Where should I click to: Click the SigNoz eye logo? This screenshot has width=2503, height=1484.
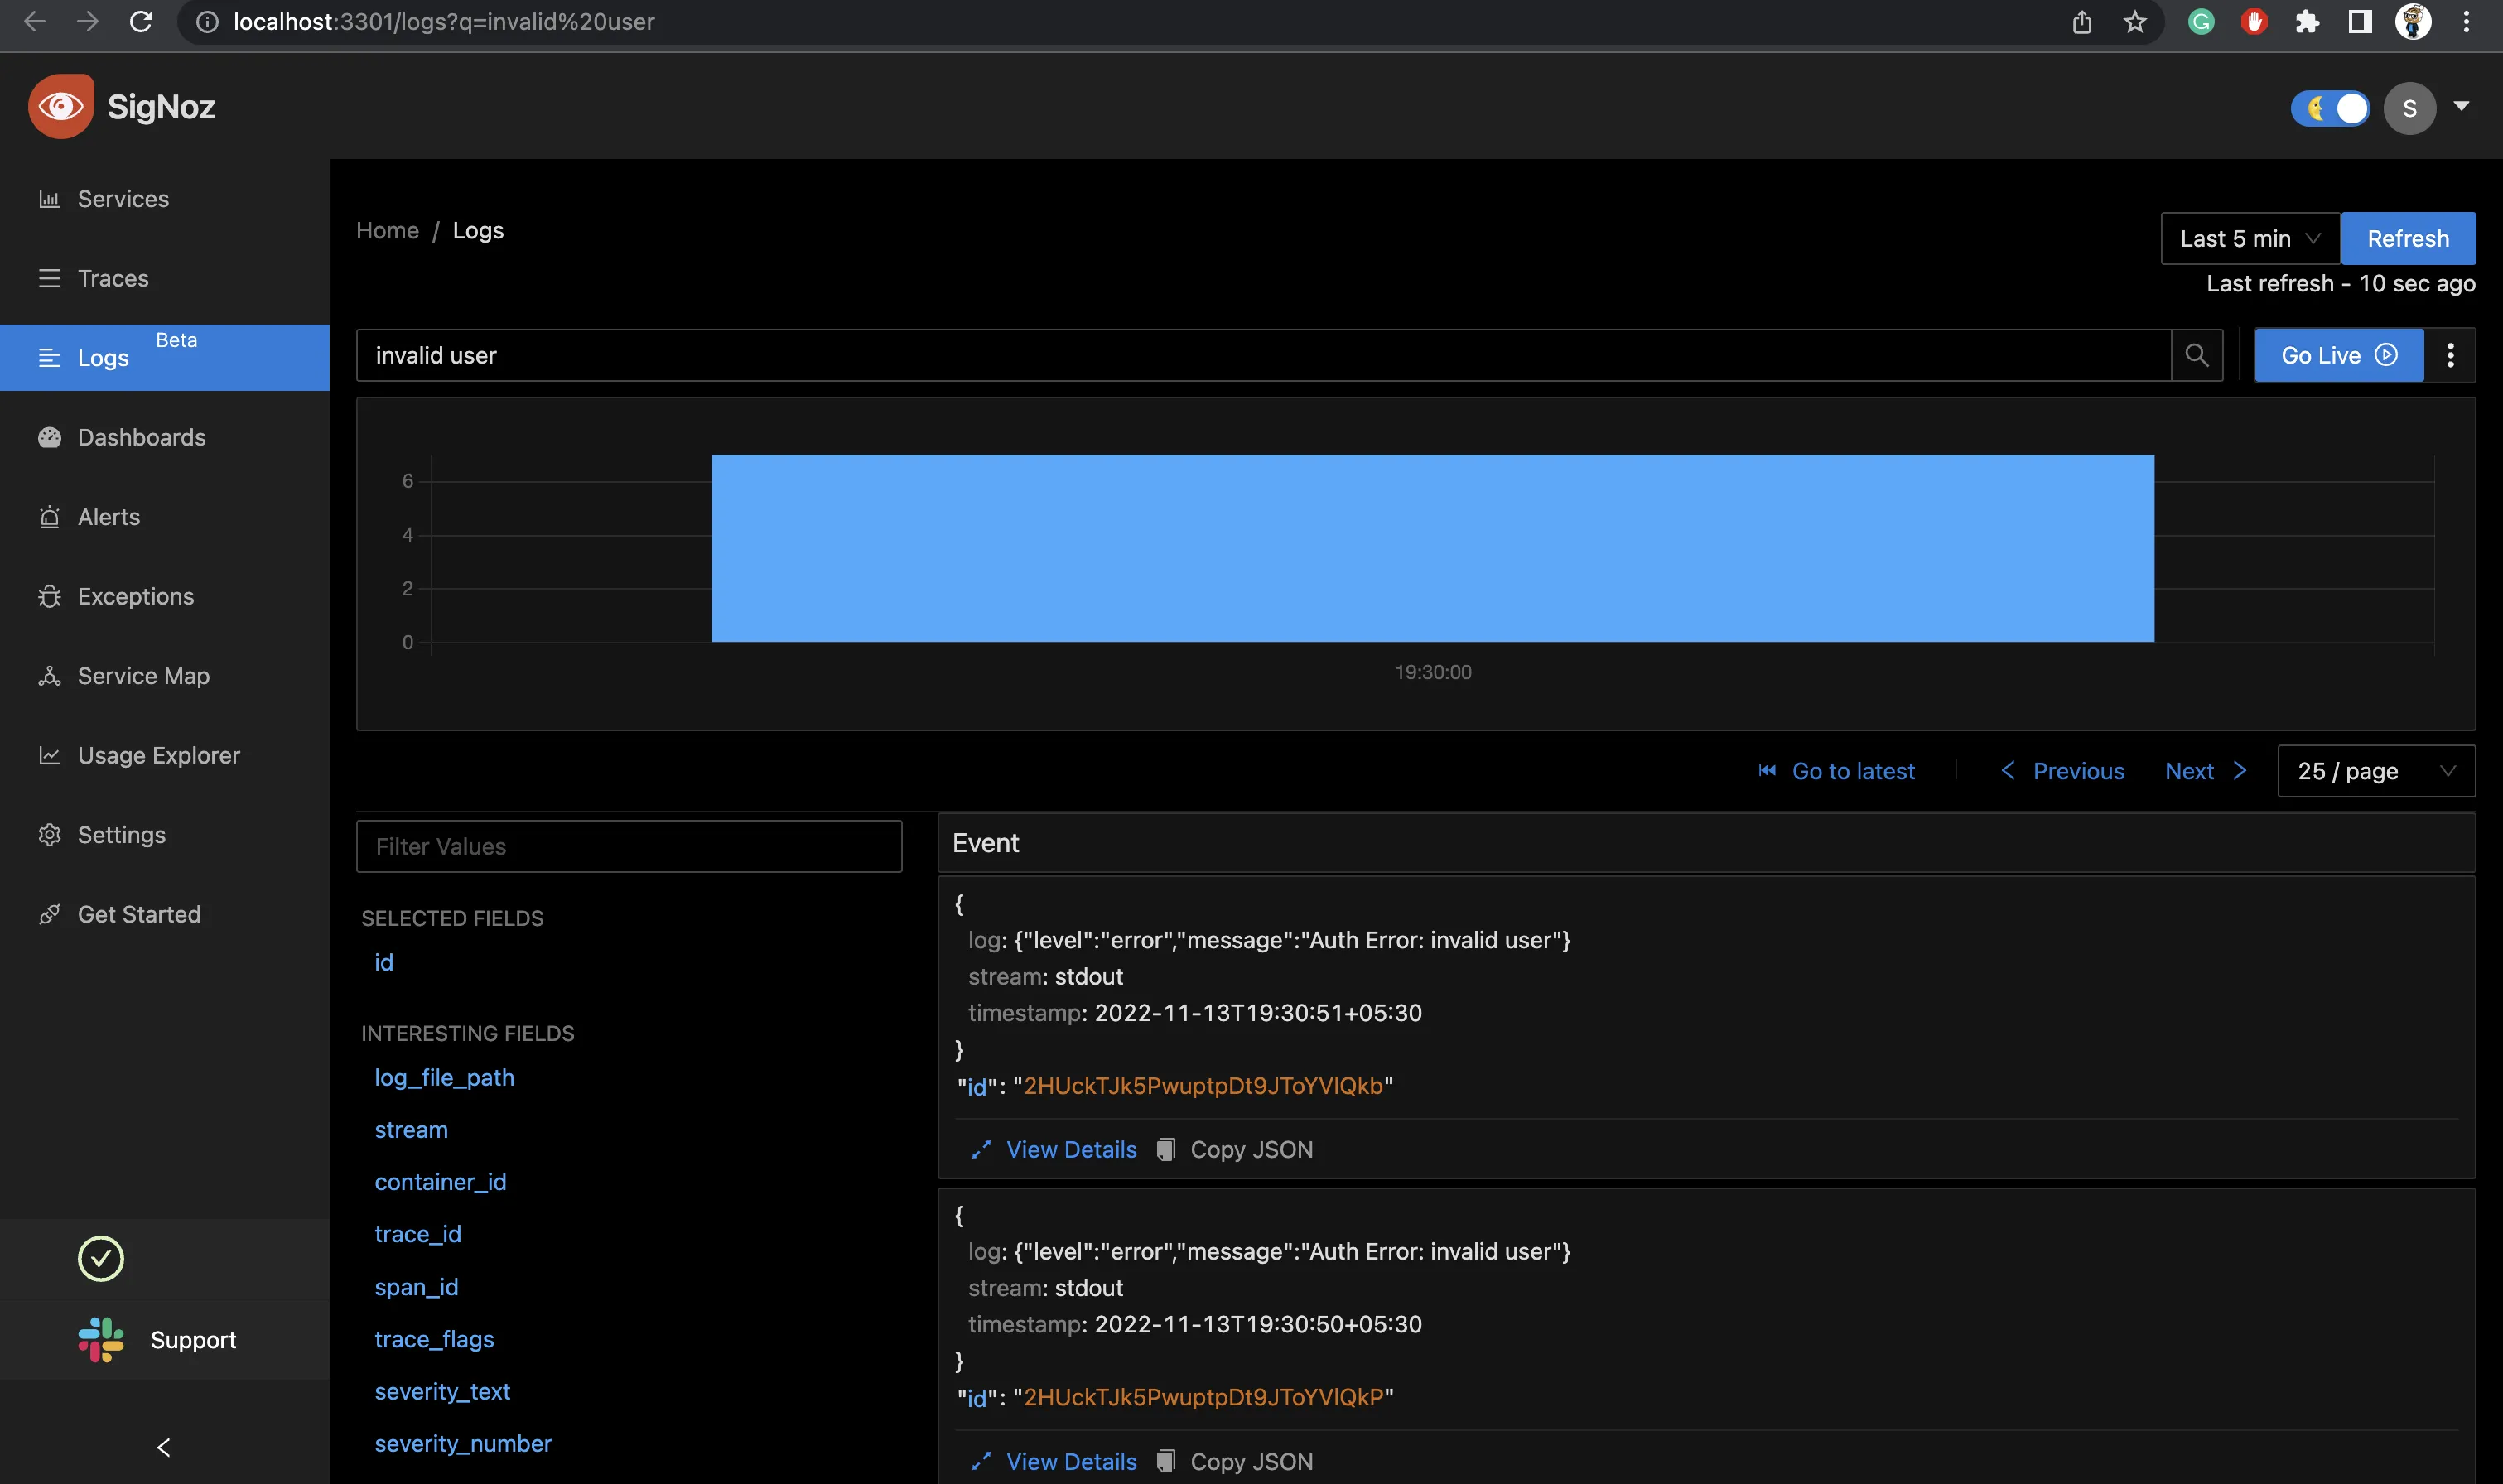point(61,106)
